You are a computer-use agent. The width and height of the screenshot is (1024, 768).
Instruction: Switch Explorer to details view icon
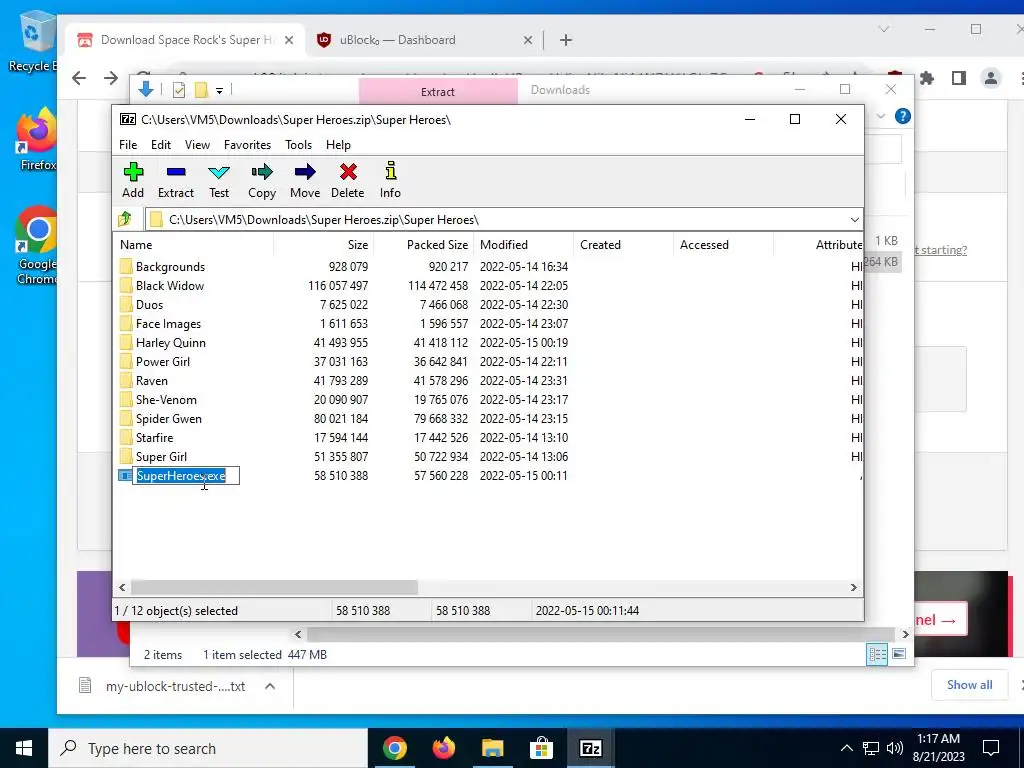pyautogui.click(x=877, y=654)
